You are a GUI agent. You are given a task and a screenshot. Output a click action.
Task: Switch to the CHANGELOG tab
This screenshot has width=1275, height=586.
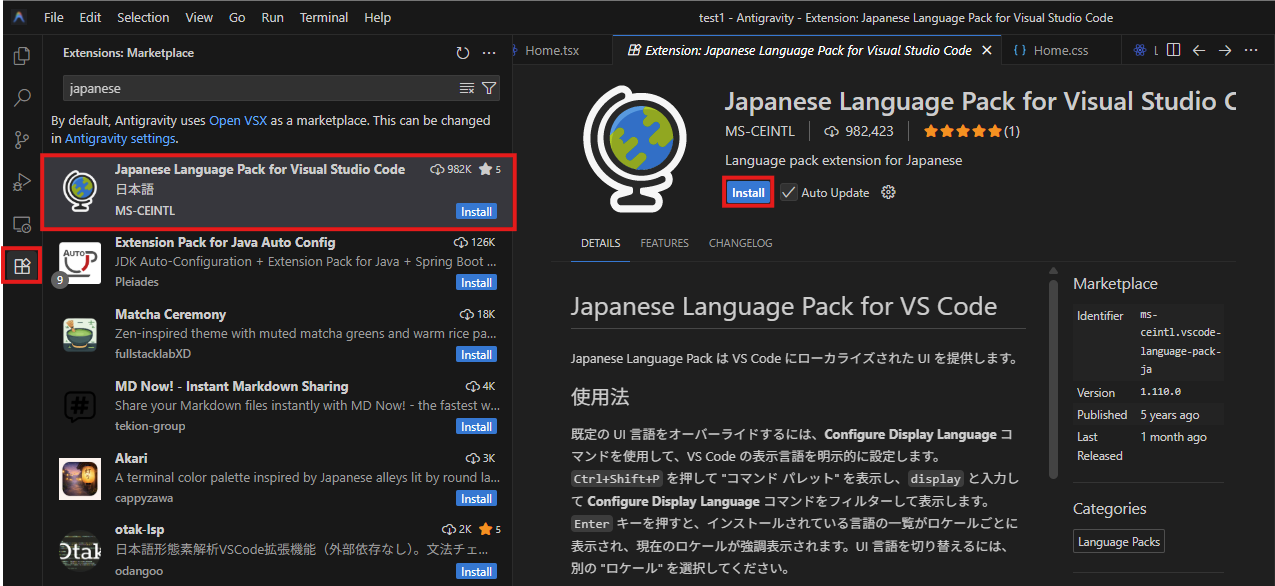point(741,243)
